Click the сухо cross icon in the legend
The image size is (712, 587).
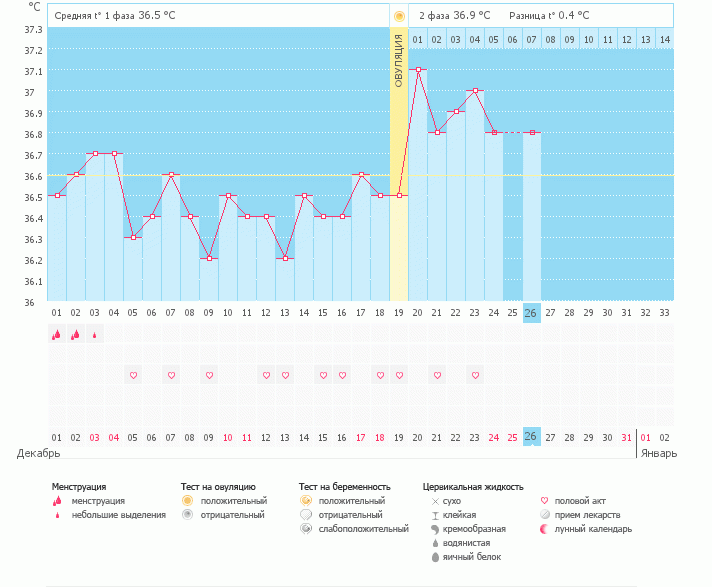pos(435,500)
